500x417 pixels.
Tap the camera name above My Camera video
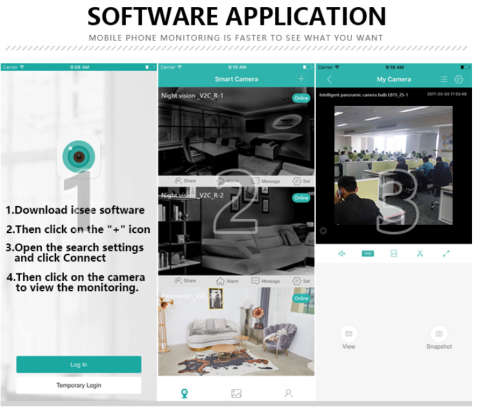coord(363,95)
